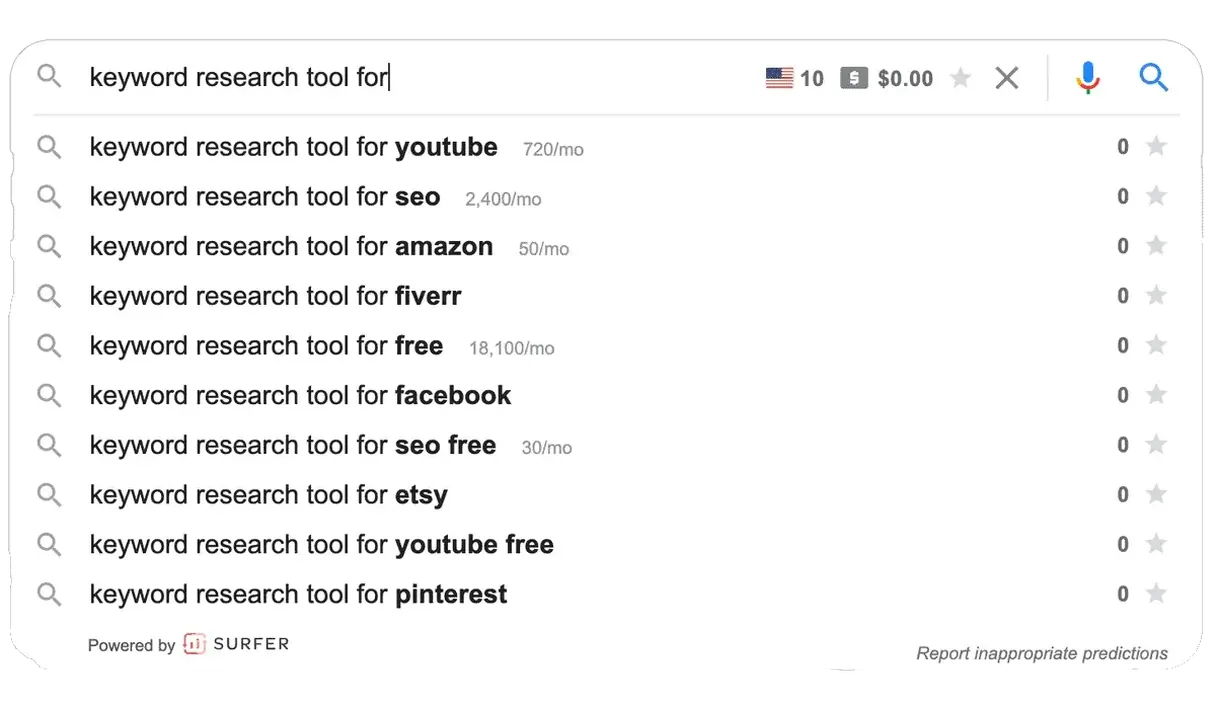Select suggestion ending with 'fiverr'
The image size is (1216, 709).
click(x=275, y=296)
